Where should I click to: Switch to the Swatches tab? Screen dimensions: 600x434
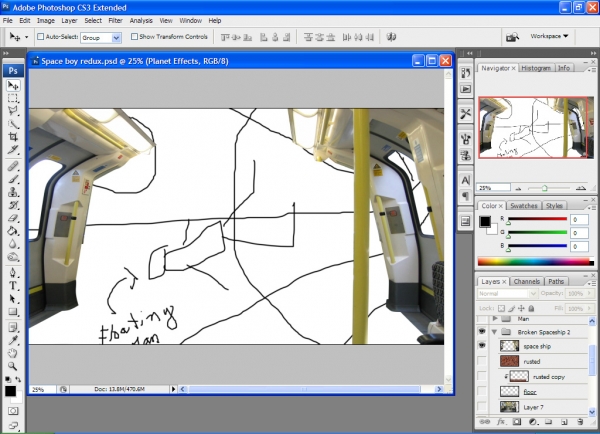tap(523, 206)
